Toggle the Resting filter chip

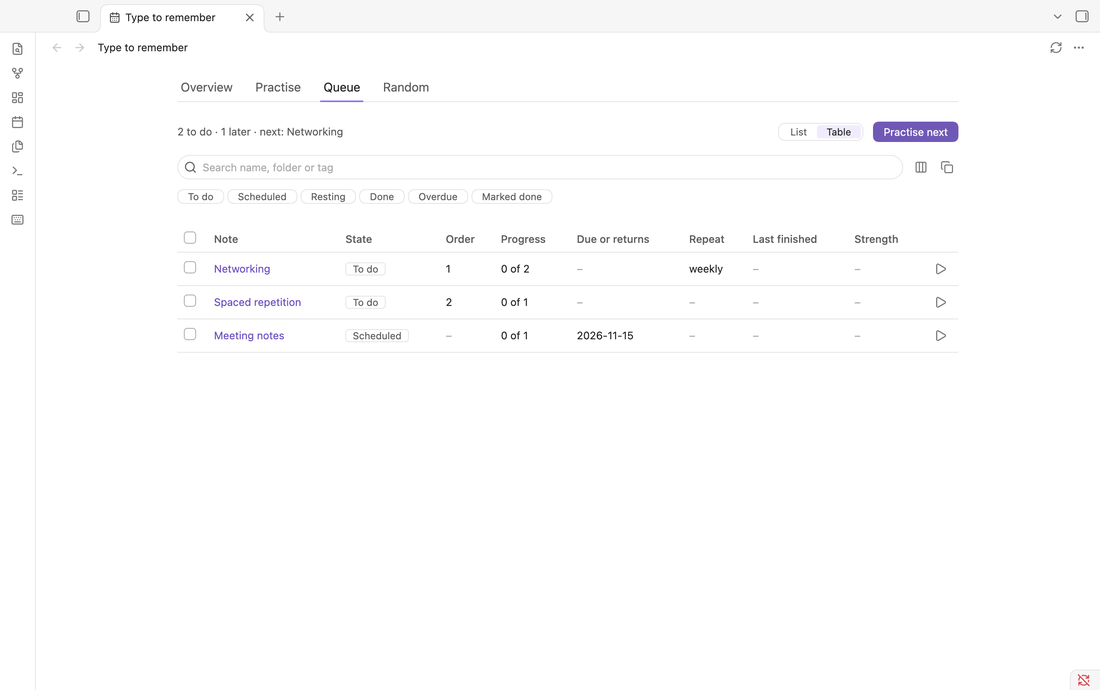[x=328, y=197]
